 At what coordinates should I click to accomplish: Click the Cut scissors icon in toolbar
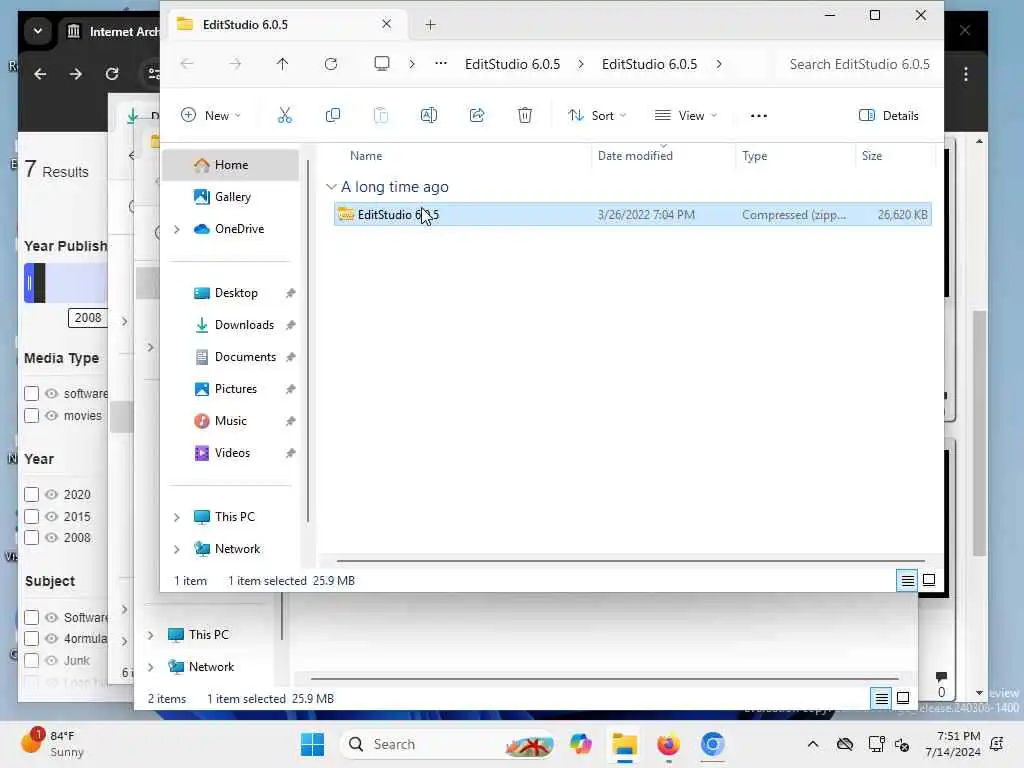click(x=285, y=116)
